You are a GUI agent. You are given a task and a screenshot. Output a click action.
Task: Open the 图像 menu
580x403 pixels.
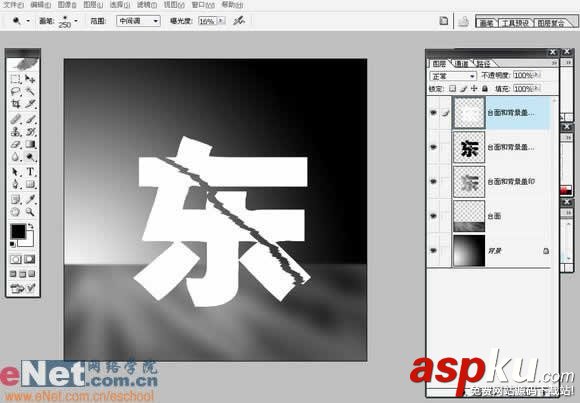point(67,5)
